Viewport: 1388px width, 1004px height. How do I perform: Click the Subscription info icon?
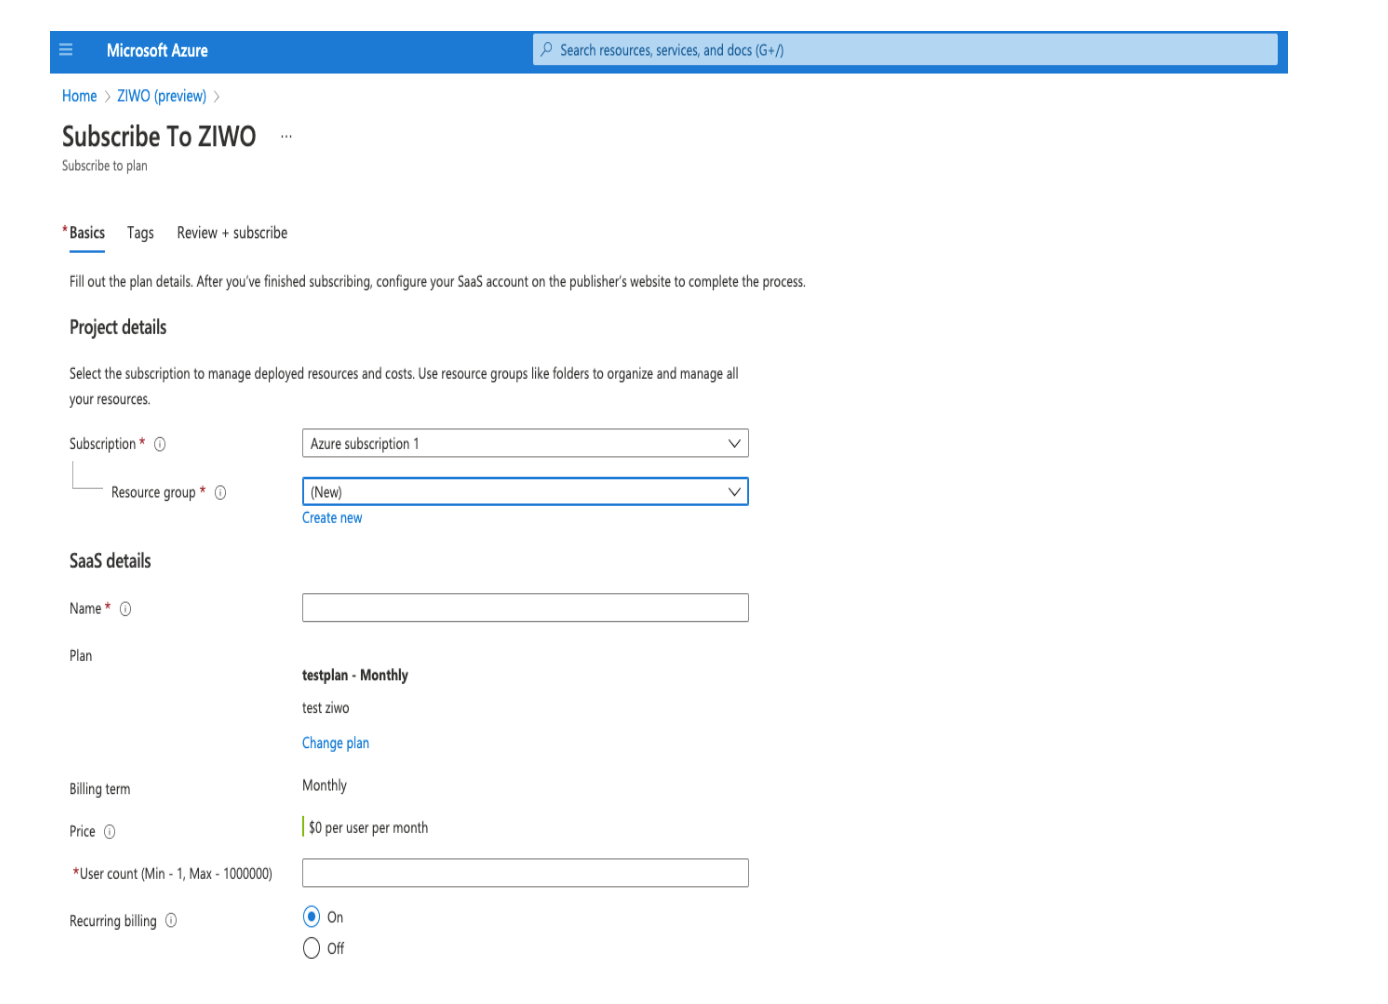click(160, 444)
